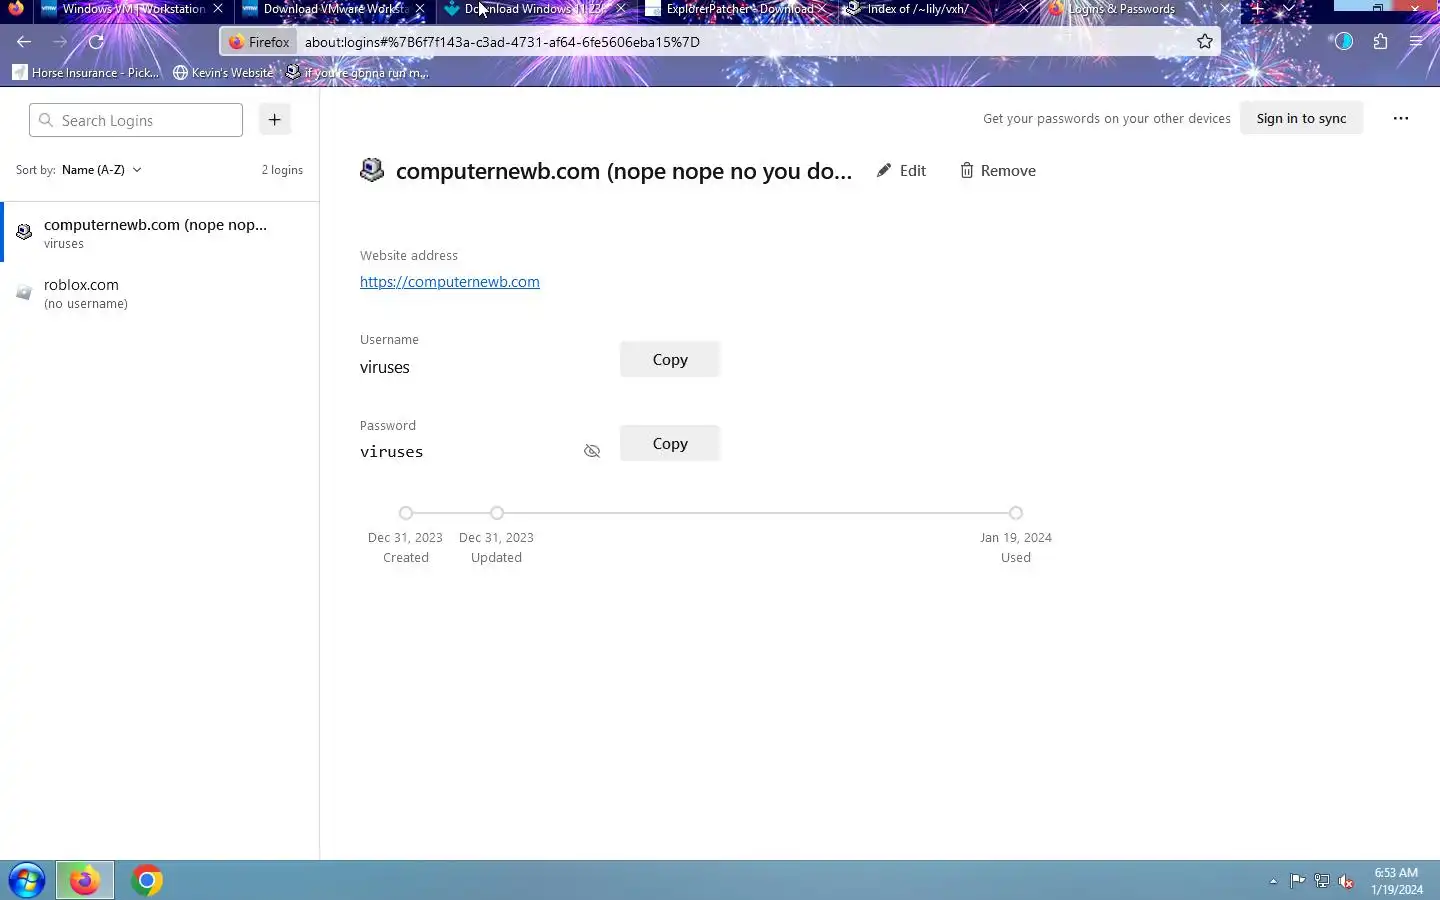Open the Action Center flag icon
Image resolution: width=1440 pixels, height=900 pixels.
[x=1297, y=881]
